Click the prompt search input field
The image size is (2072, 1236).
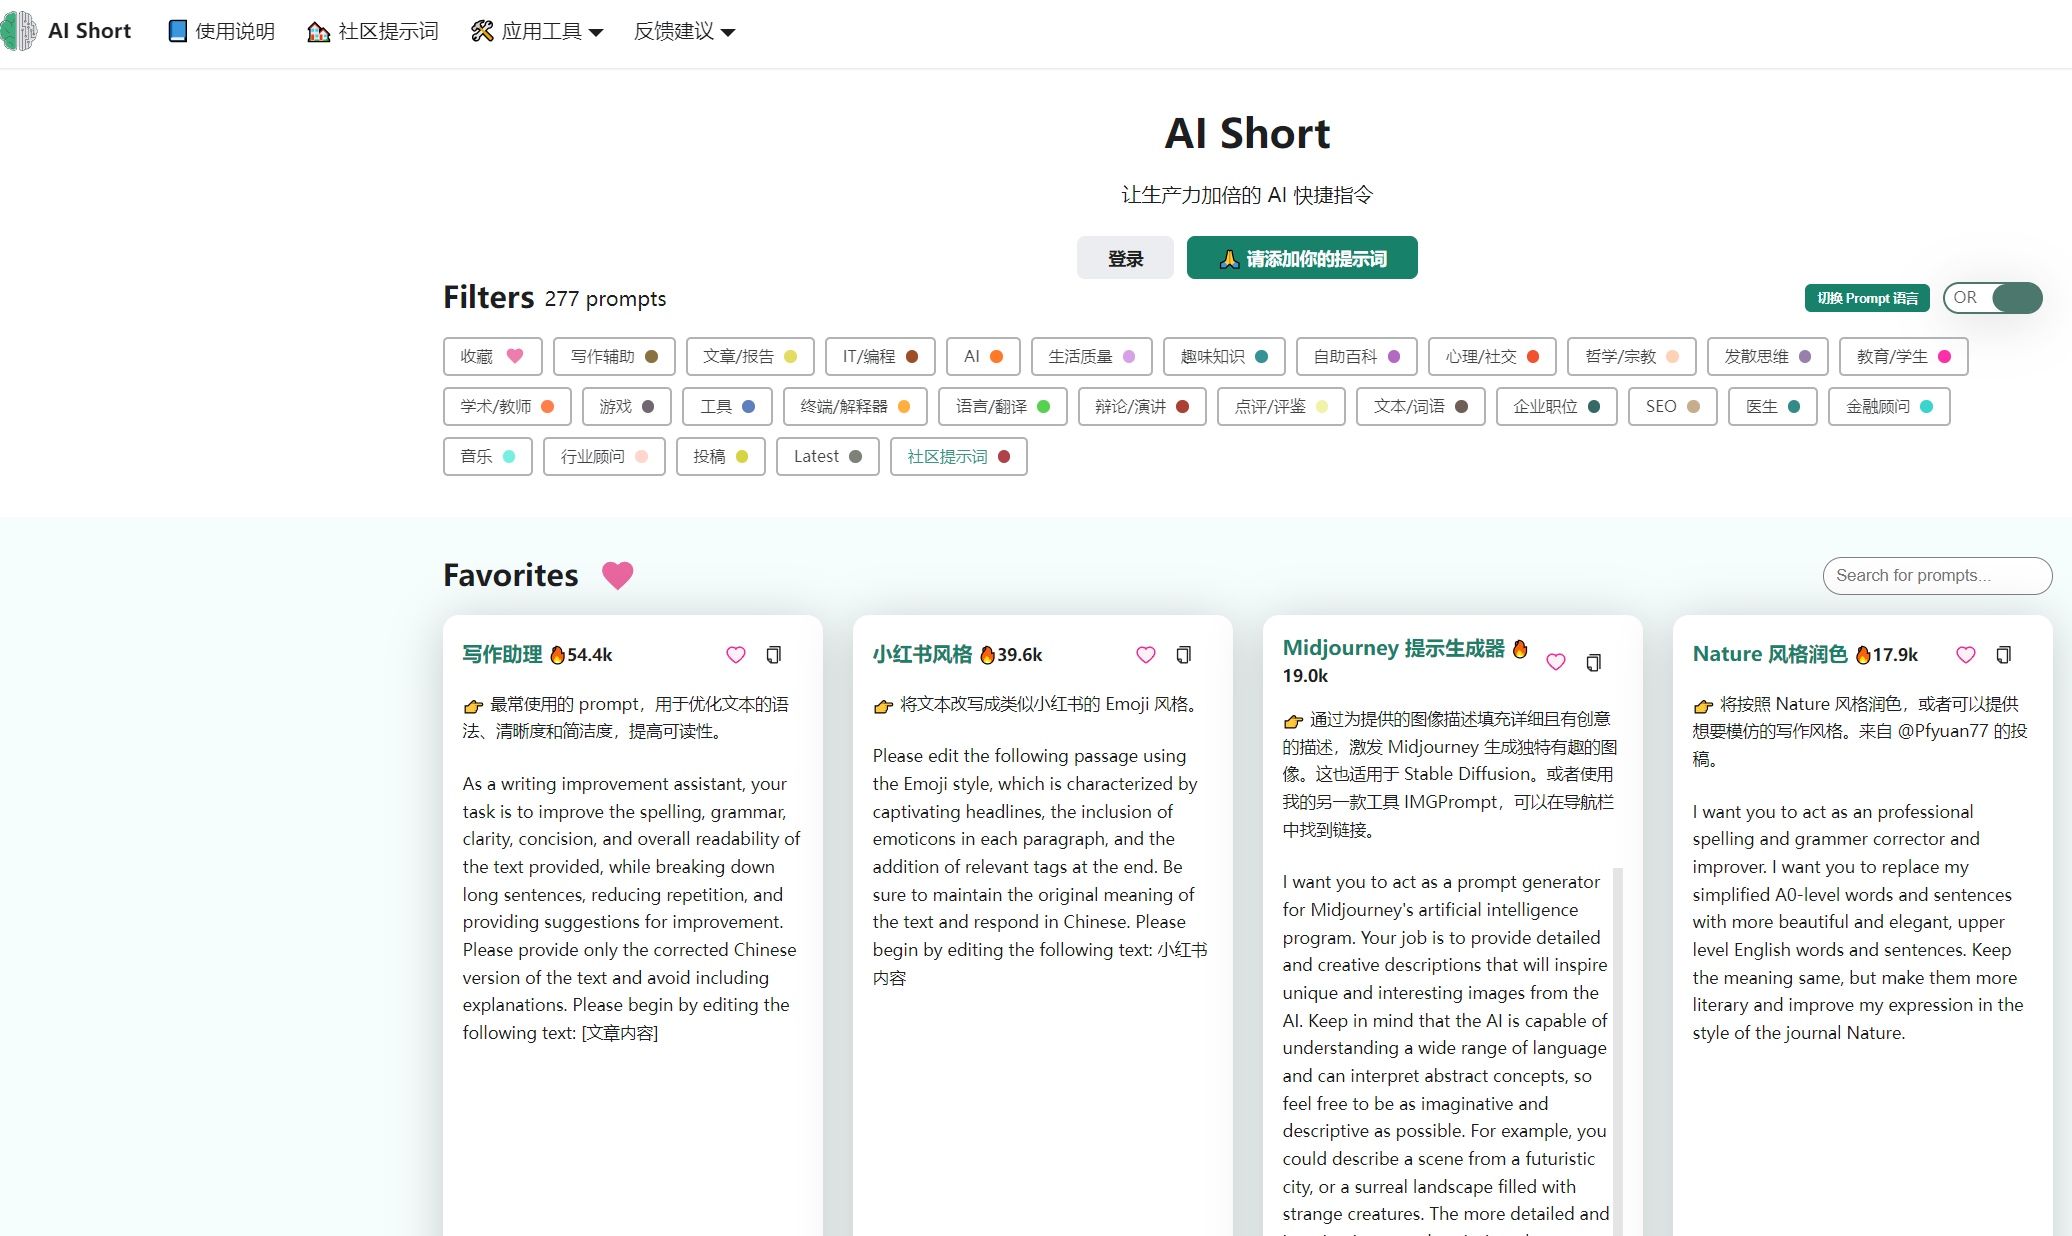1936,575
